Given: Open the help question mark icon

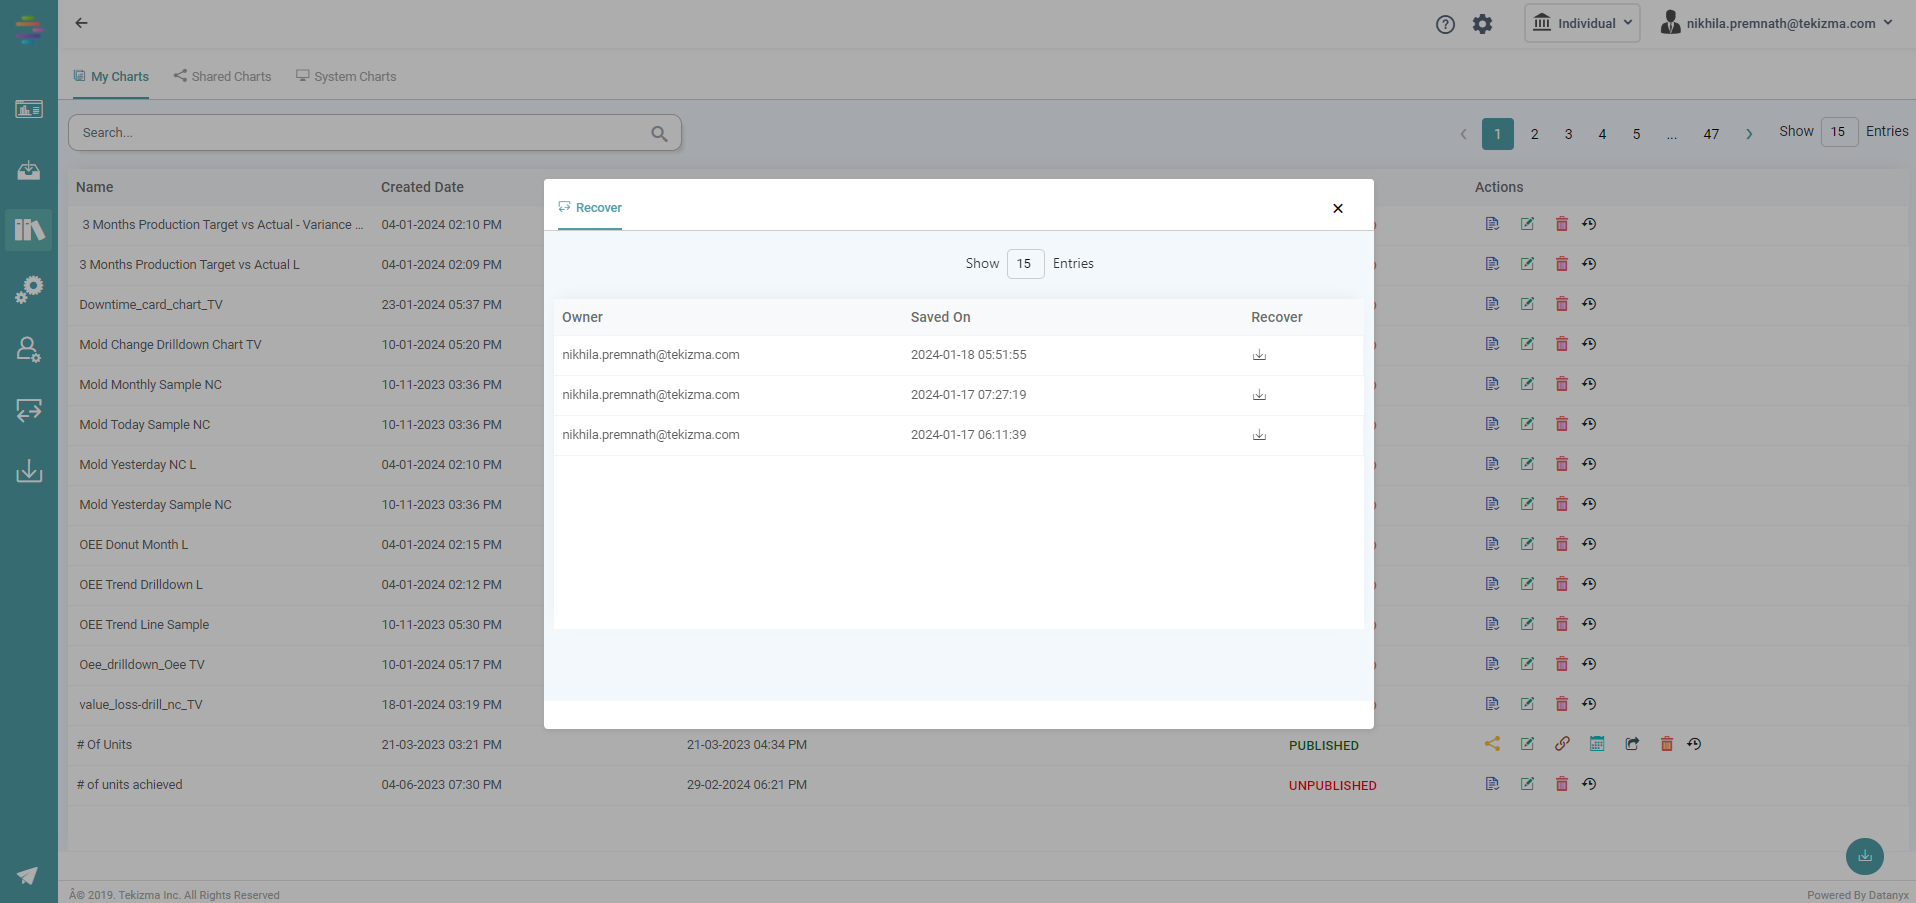Looking at the screenshot, I should click(1445, 24).
